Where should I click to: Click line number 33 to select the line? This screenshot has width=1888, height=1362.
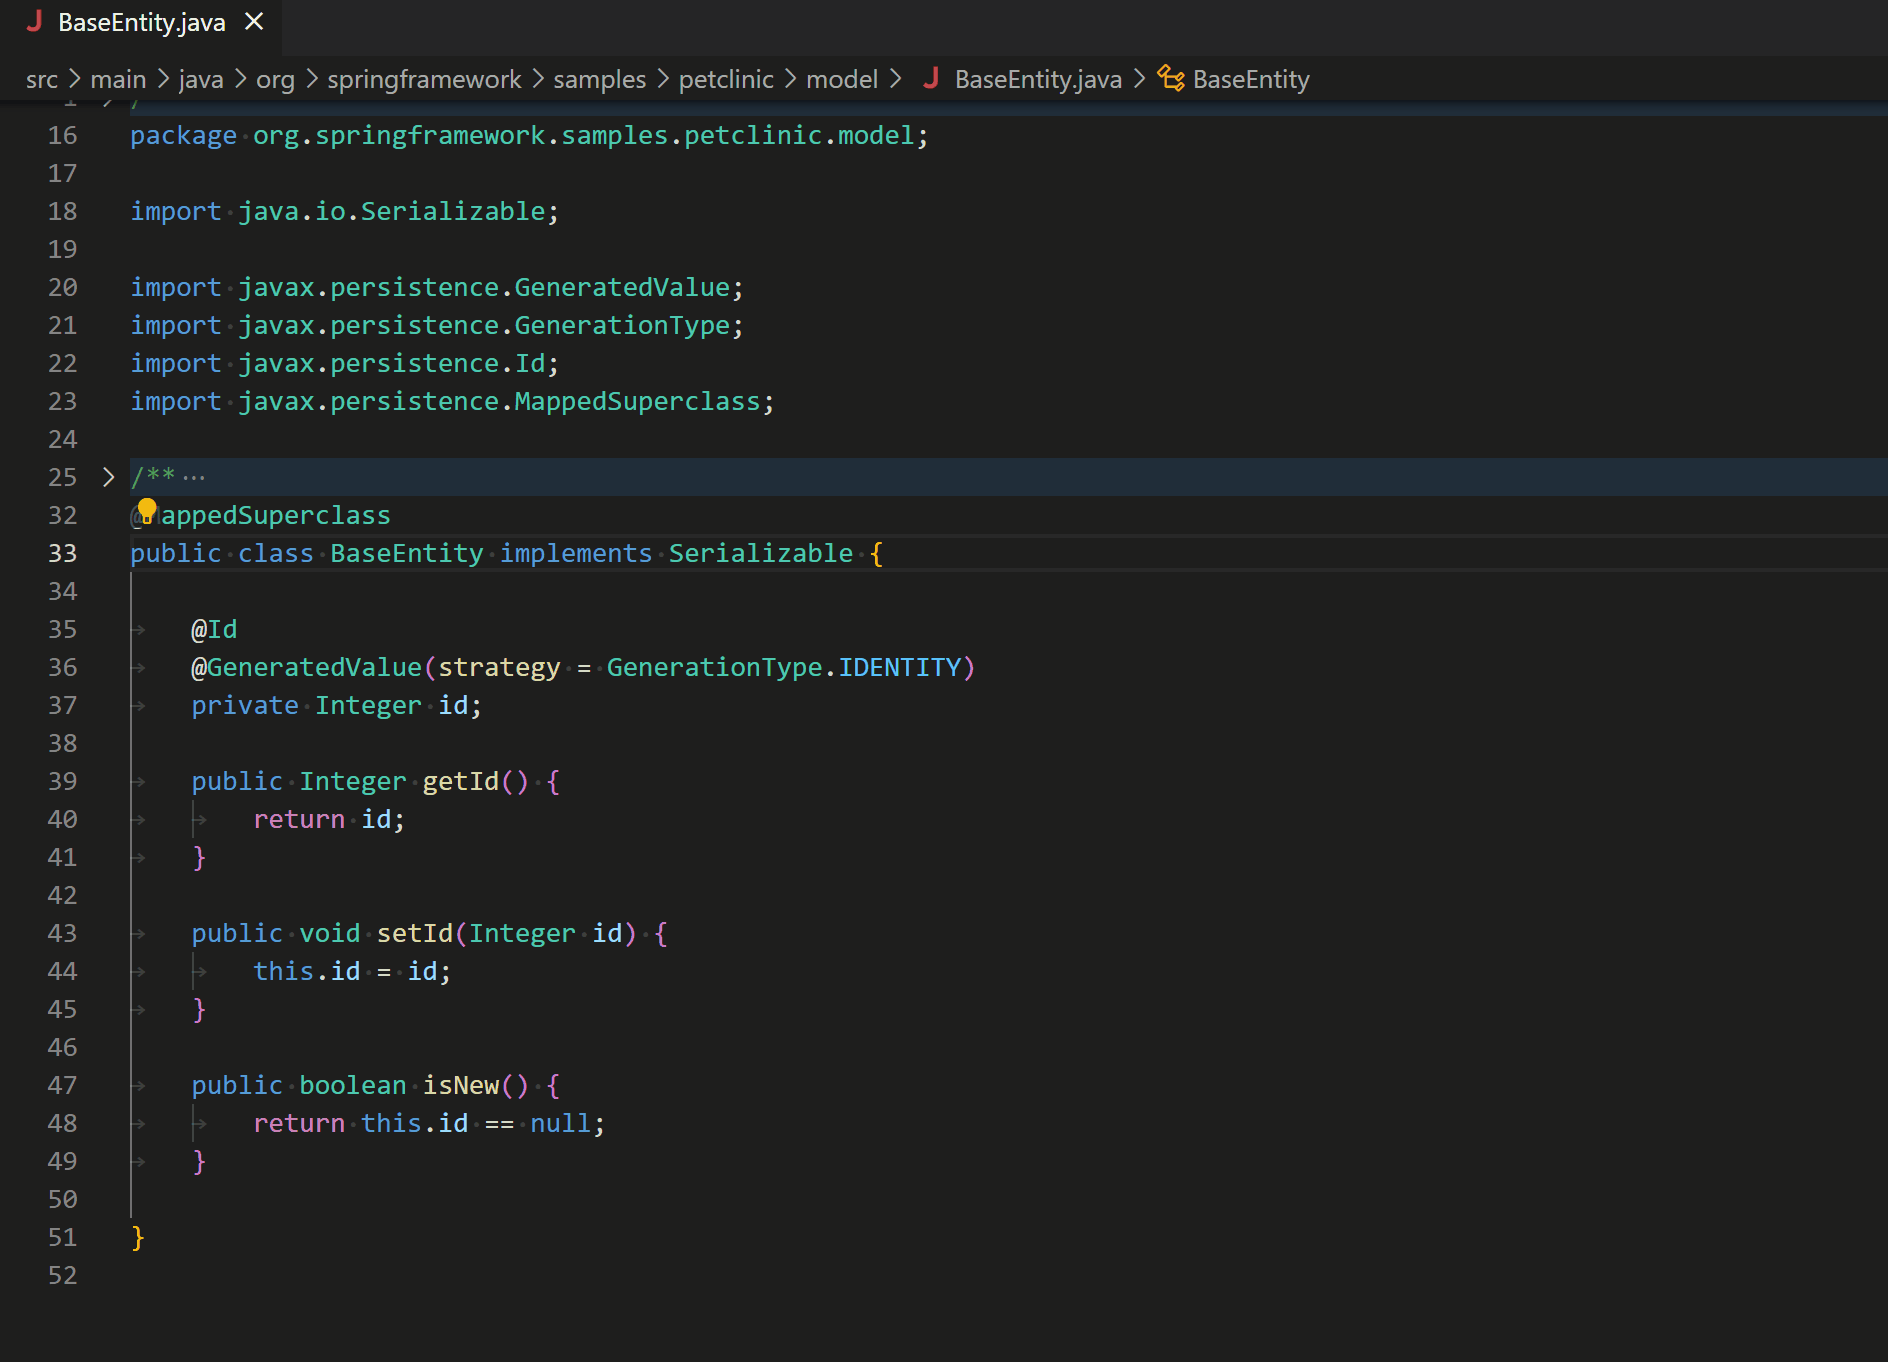62,552
